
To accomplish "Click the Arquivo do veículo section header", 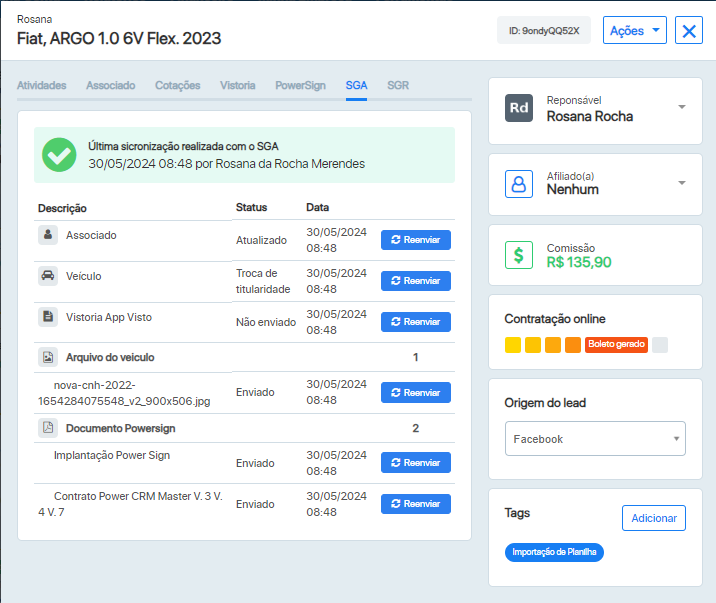I will (x=110, y=357).
